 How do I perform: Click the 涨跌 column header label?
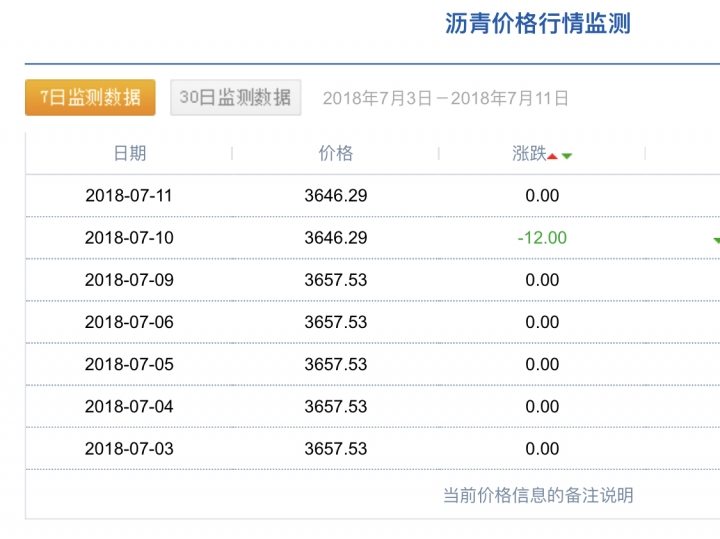click(x=529, y=153)
